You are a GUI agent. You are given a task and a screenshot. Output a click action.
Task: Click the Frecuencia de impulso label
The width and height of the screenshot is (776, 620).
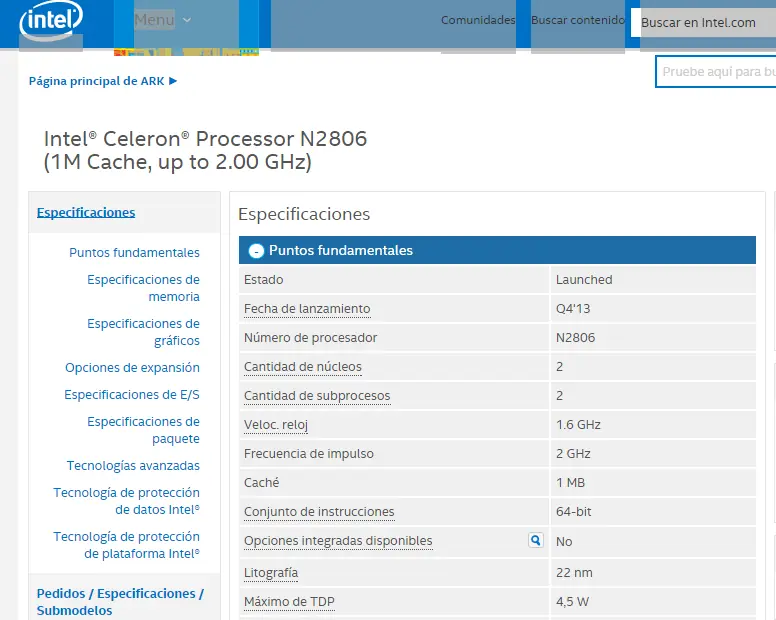pyautogui.click(x=308, y=454)
